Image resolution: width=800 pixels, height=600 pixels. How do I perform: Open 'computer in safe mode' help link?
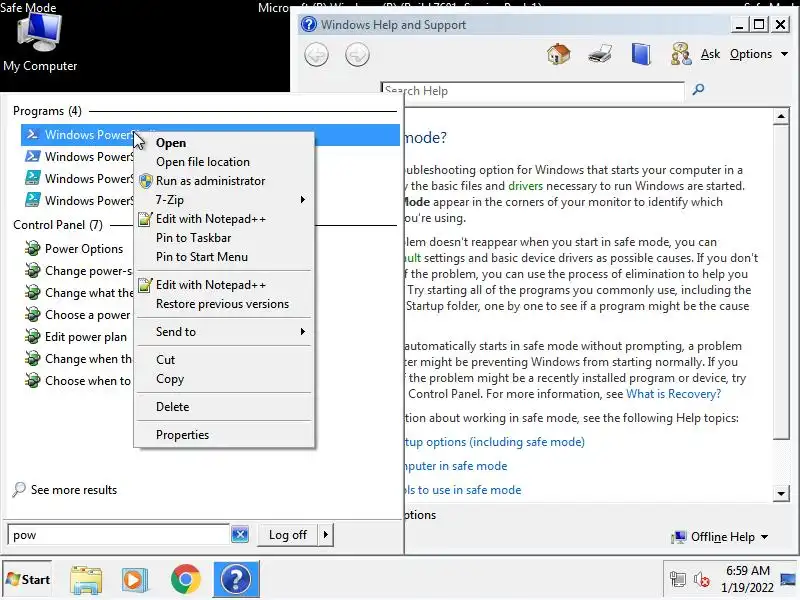[456, 466]
